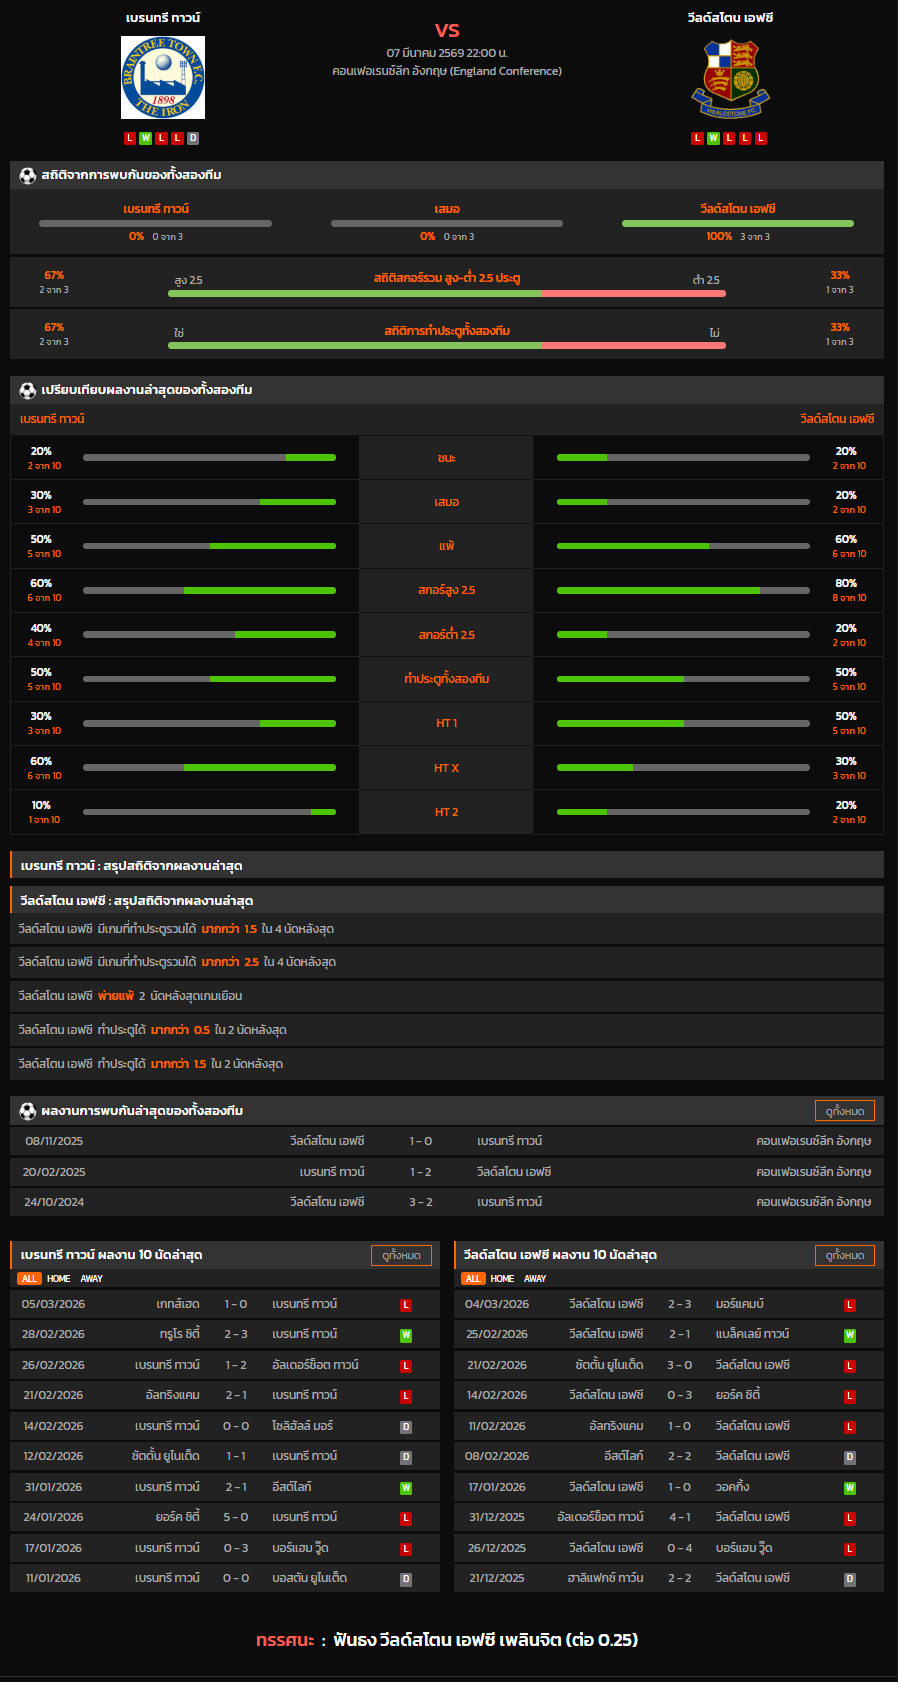Screen dimensions: 898x1682
Task: Click the Braintree Town club logo
Action: point(163,78)
